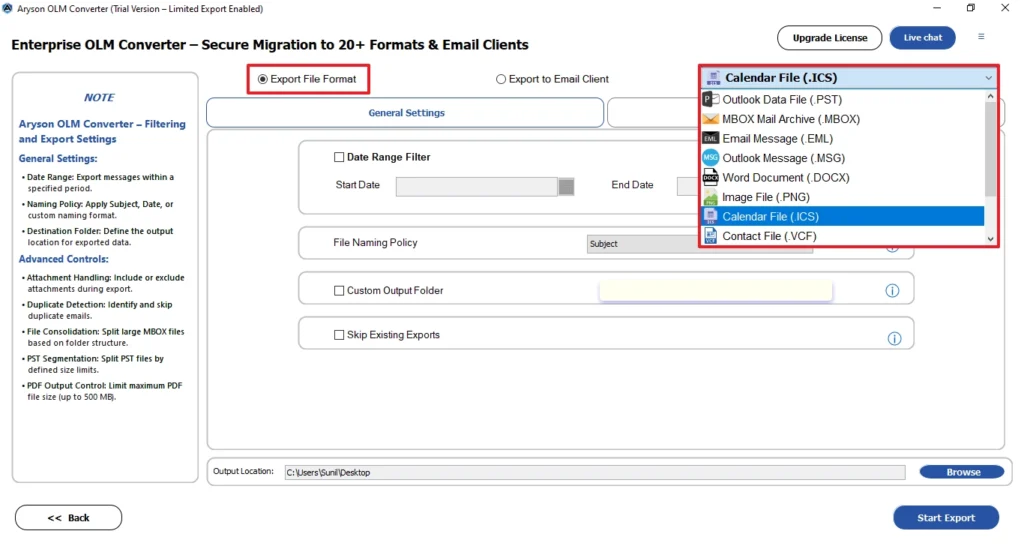Choose Outlook Message (.MSG) option
The width and height of the screenshot is (1024, 546).
coord(842,158)
